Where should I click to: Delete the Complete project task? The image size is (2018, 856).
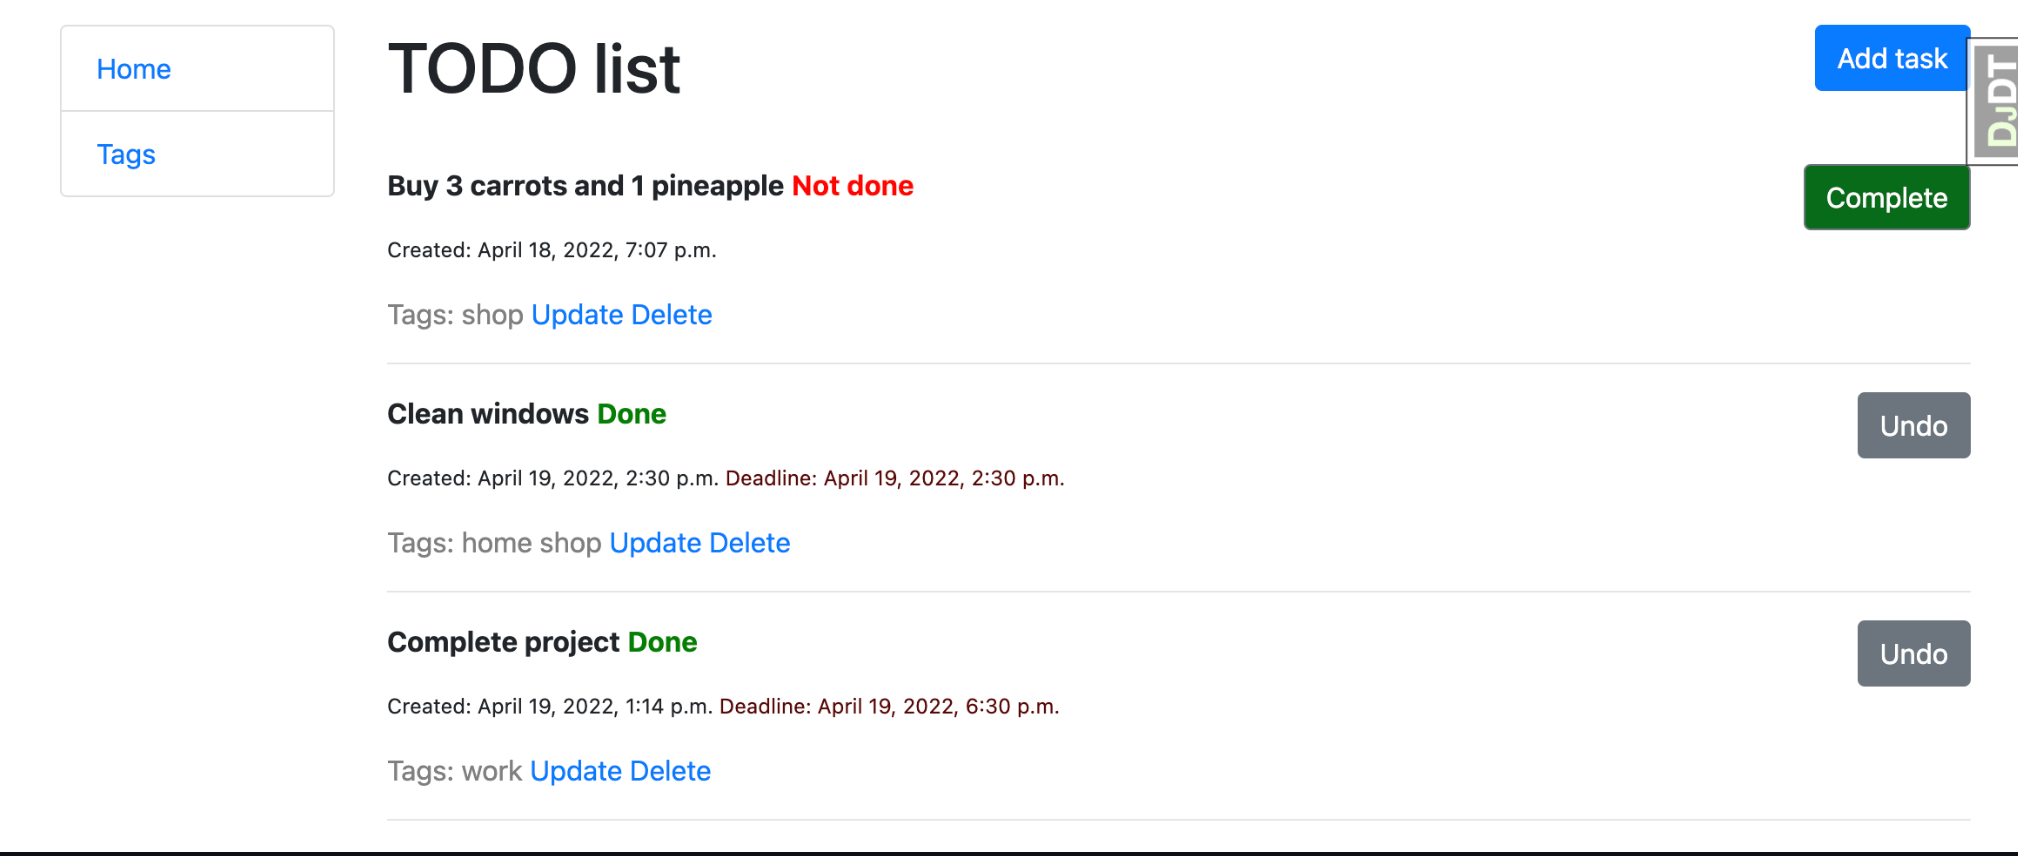tap(671, 771)
